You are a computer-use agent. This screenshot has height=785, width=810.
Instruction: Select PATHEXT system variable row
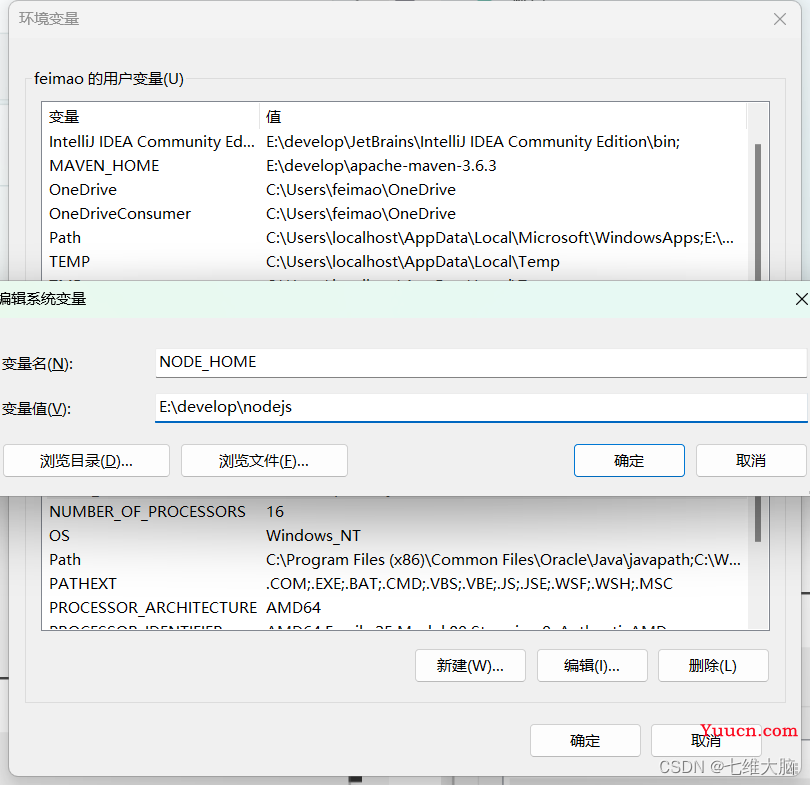tap(394, 584)
